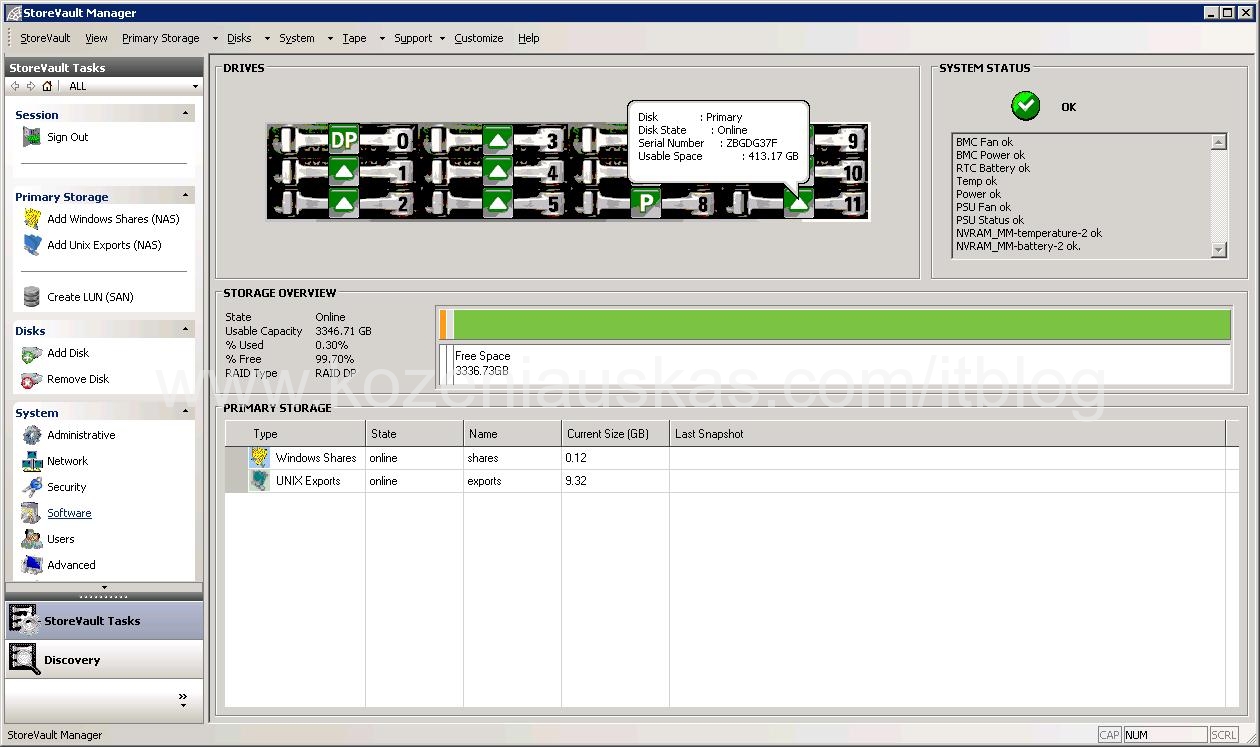Collapse the Primary Storage task section

(x=185, y=196)
